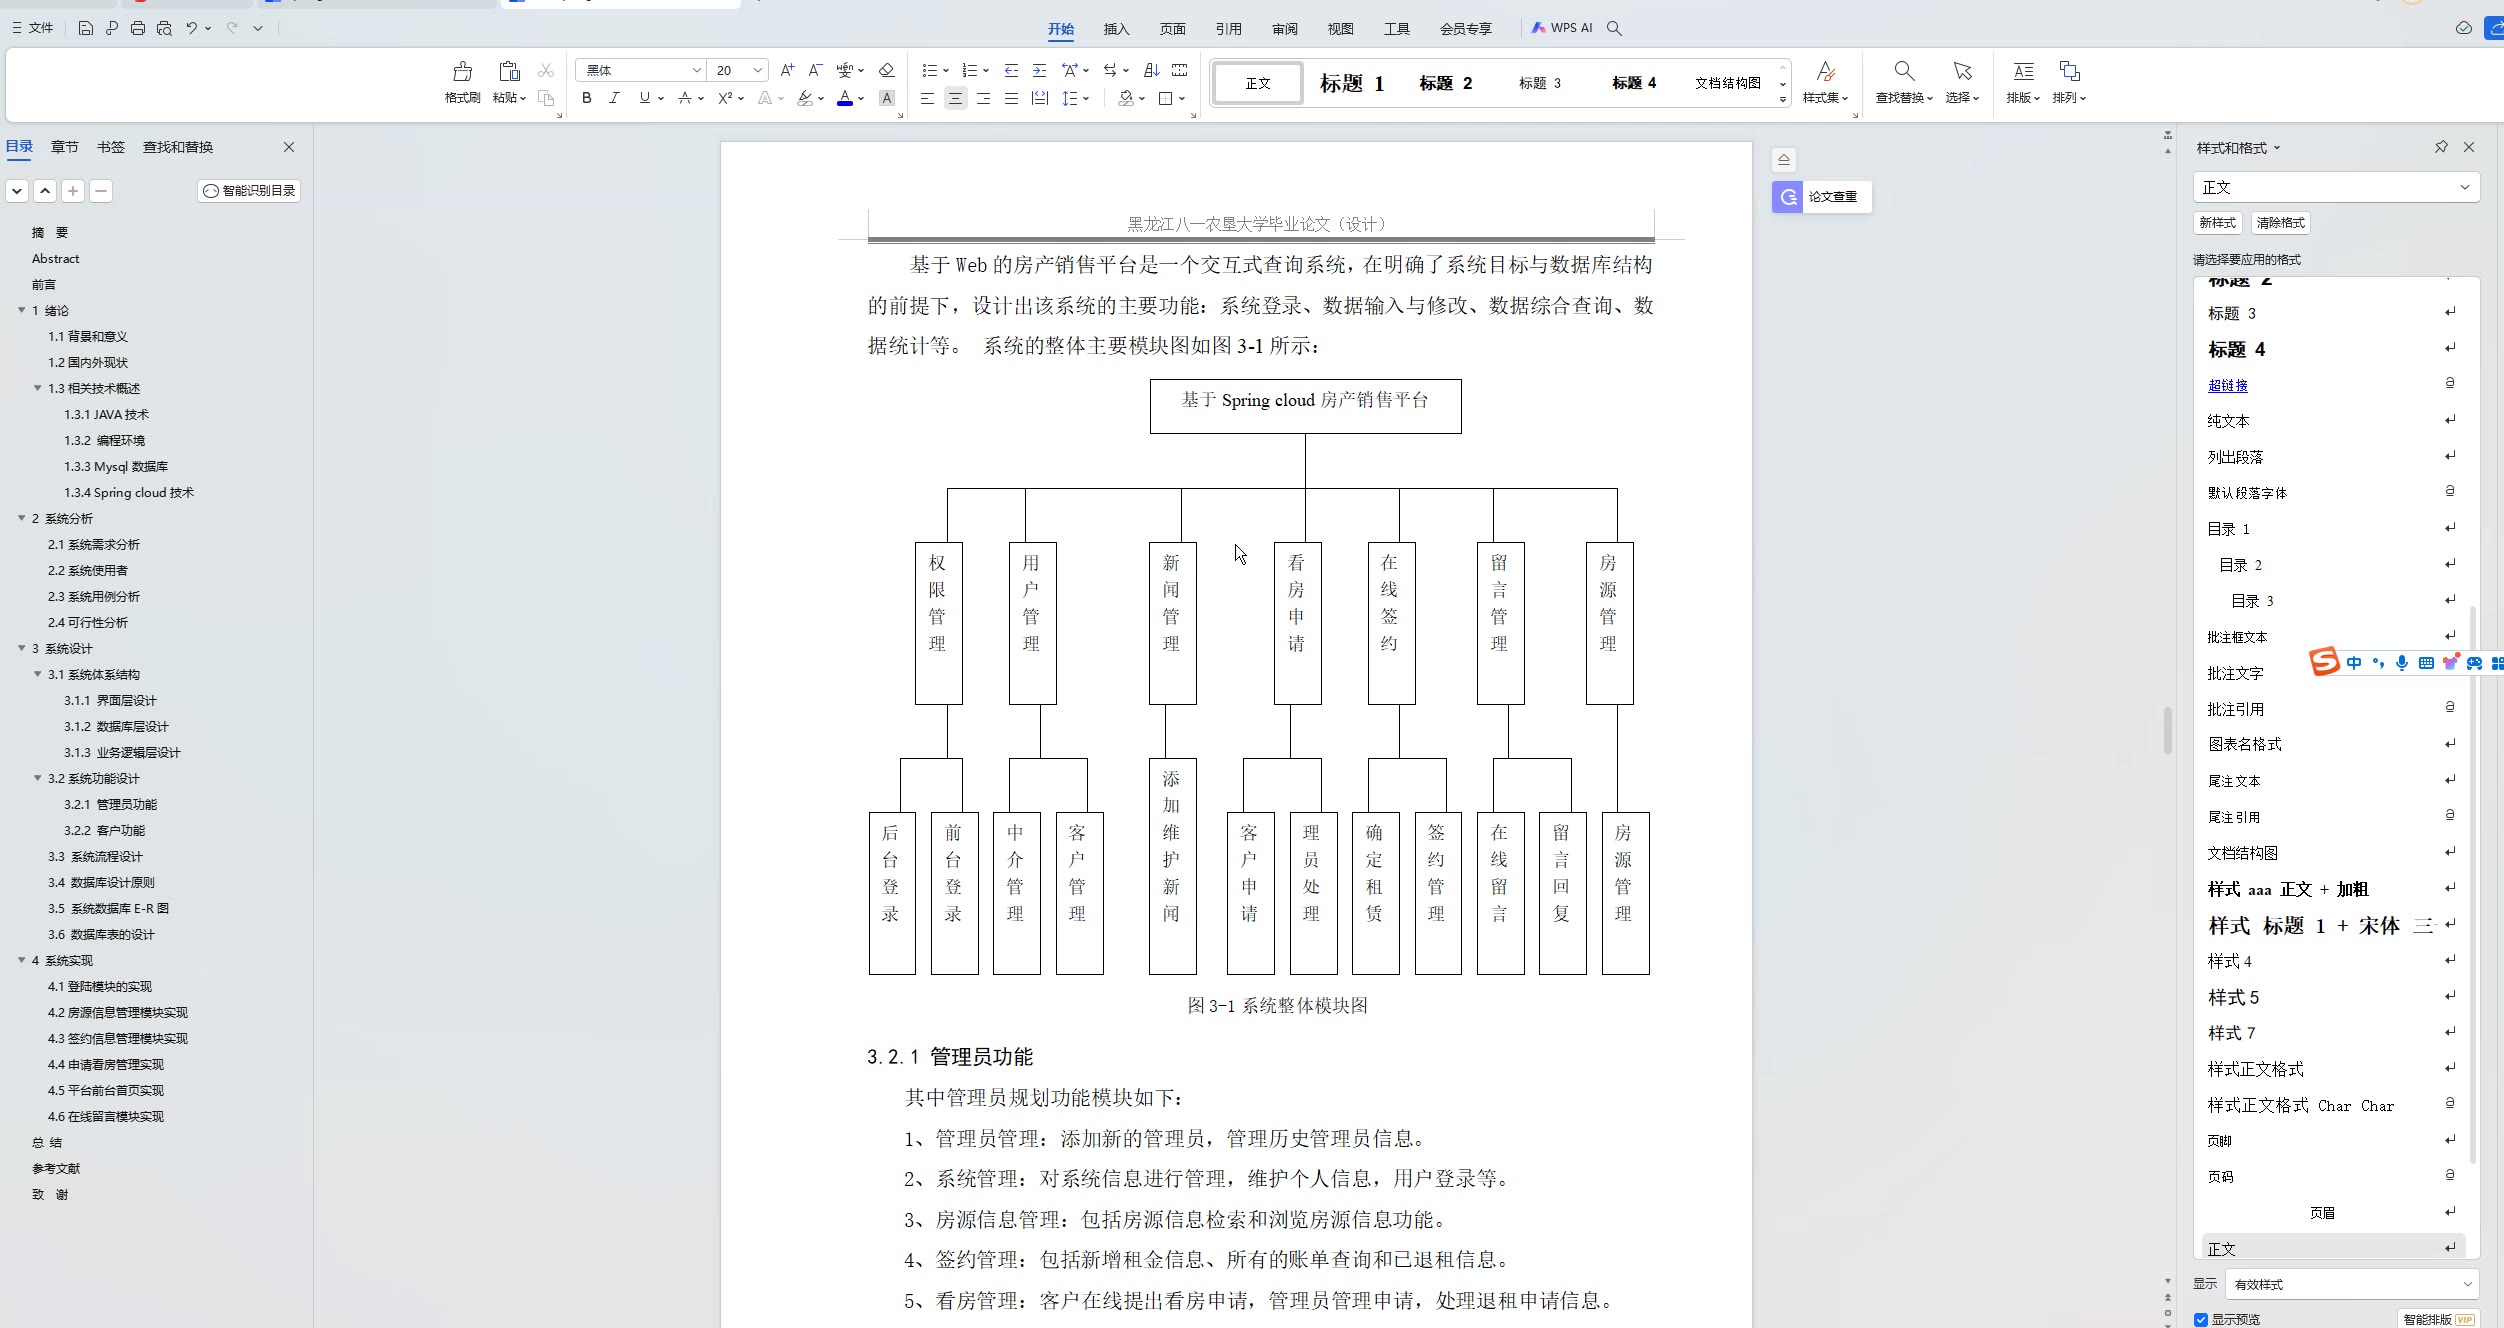Click the 智能识别目录 button
The image size is (2504, 1328).
249,190
